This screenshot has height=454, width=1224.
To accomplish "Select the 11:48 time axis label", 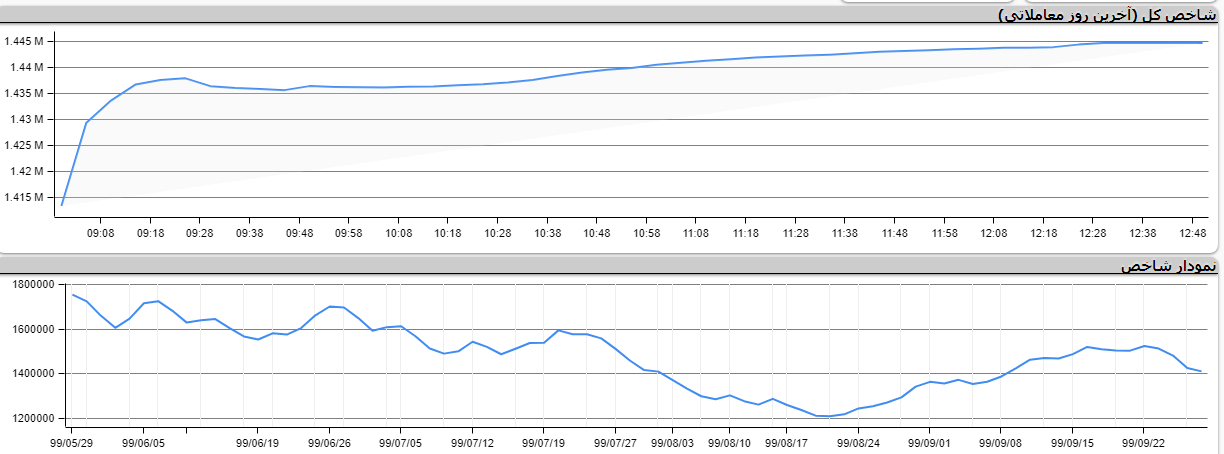I will click(895, 233).
